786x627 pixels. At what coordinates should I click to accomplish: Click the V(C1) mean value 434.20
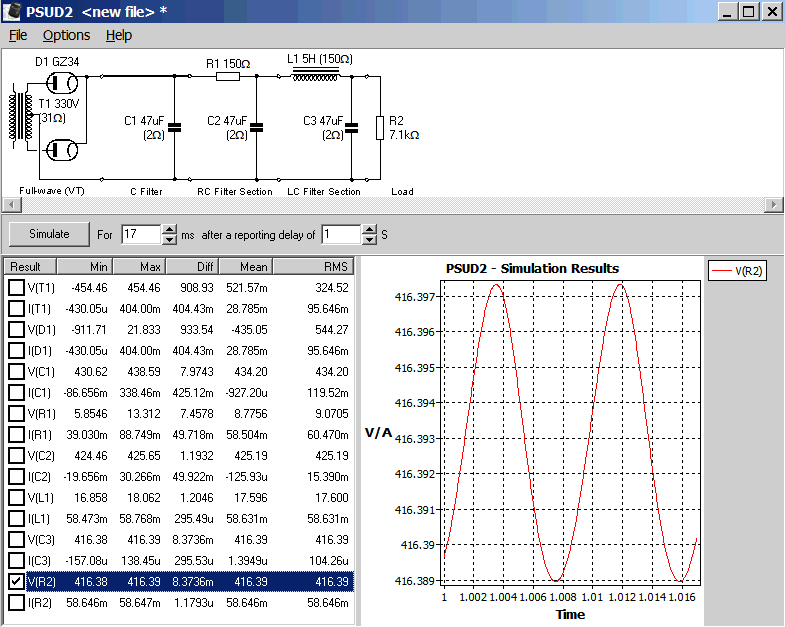point(251,372)
